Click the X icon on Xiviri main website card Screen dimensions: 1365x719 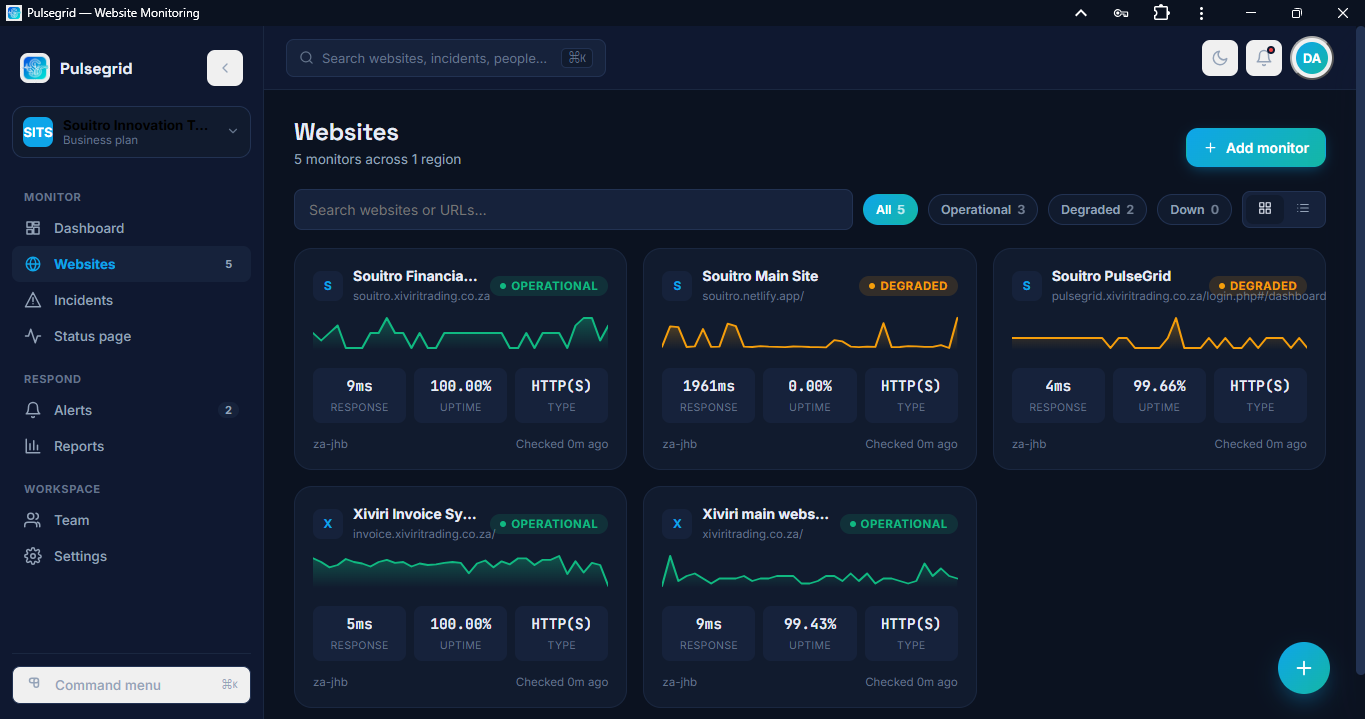[677, 524]
